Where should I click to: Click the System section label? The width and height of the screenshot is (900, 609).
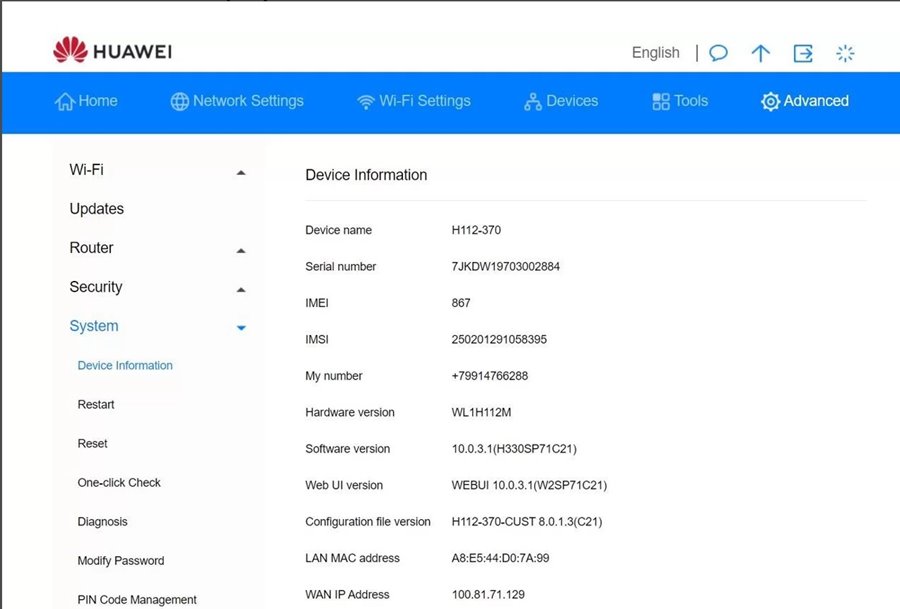click(x=94, y=326)
